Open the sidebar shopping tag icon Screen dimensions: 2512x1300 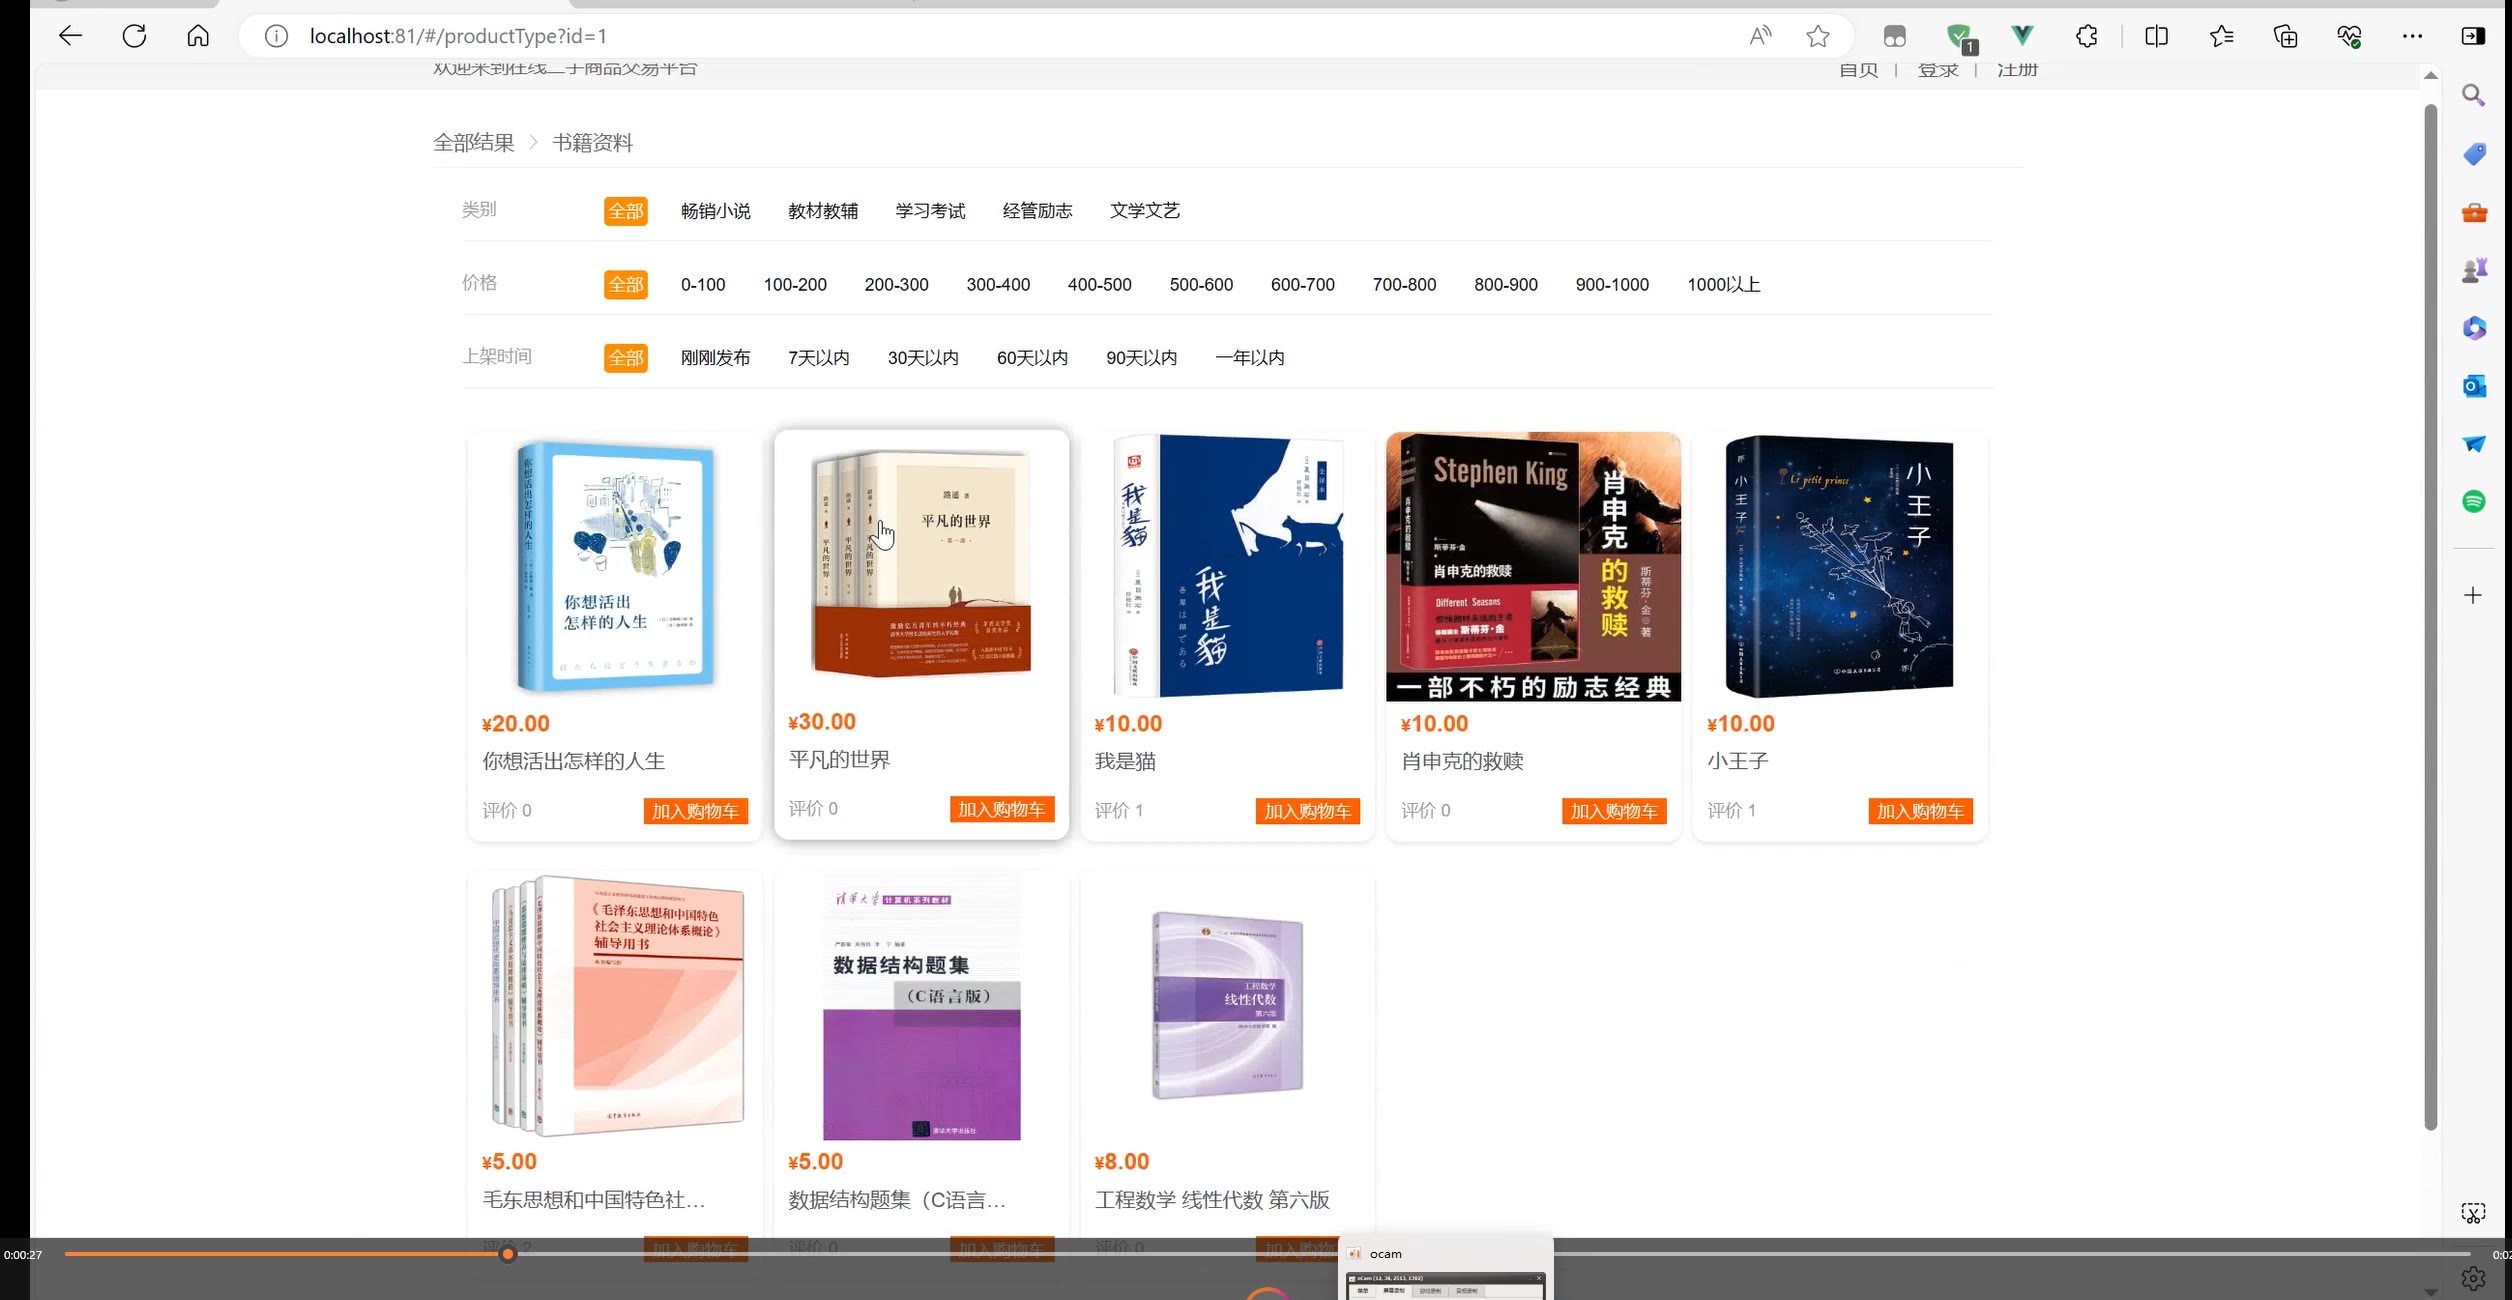[2474, 154]
